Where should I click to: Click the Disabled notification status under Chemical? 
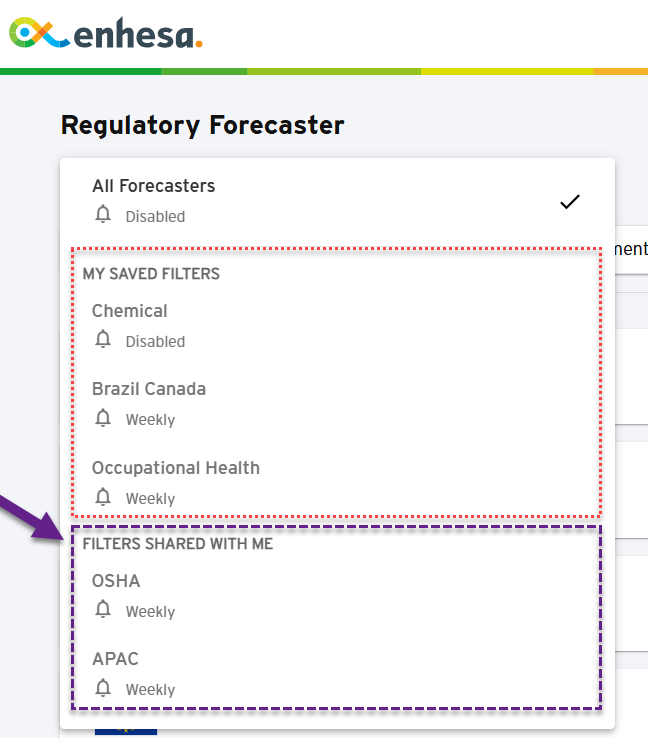tap(155, 342)
